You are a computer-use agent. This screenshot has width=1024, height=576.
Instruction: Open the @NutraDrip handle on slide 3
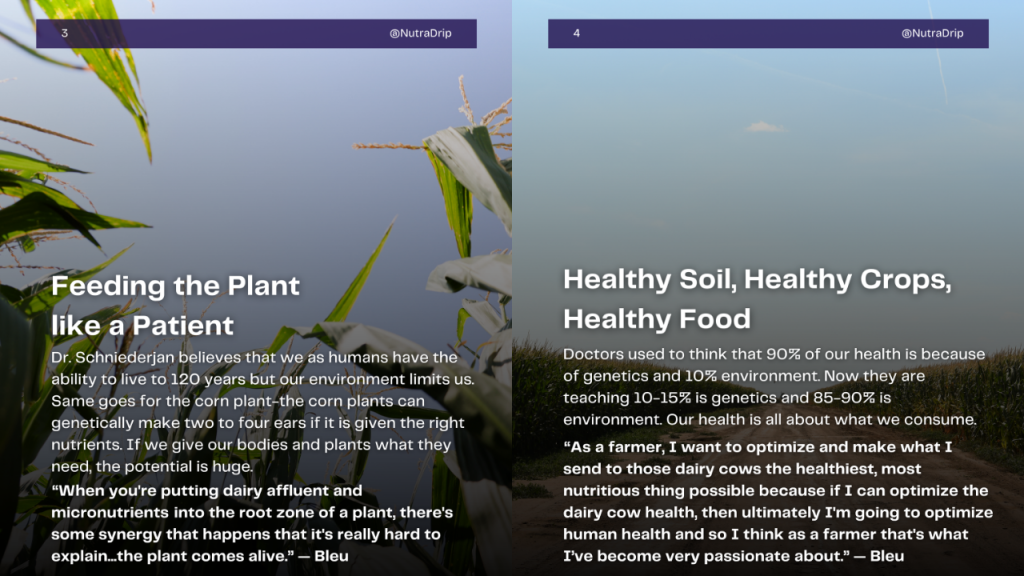tap(420, 34)
